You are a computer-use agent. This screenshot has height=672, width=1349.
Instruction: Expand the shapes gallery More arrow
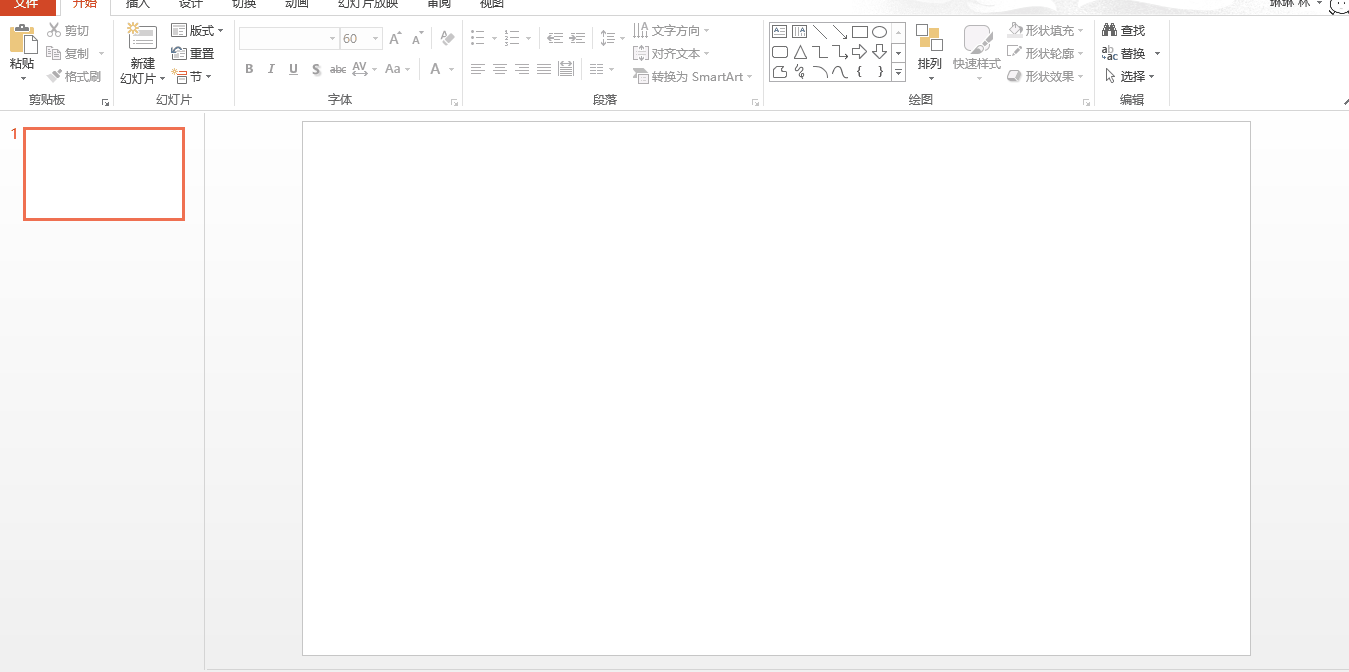tap(898, 72)
